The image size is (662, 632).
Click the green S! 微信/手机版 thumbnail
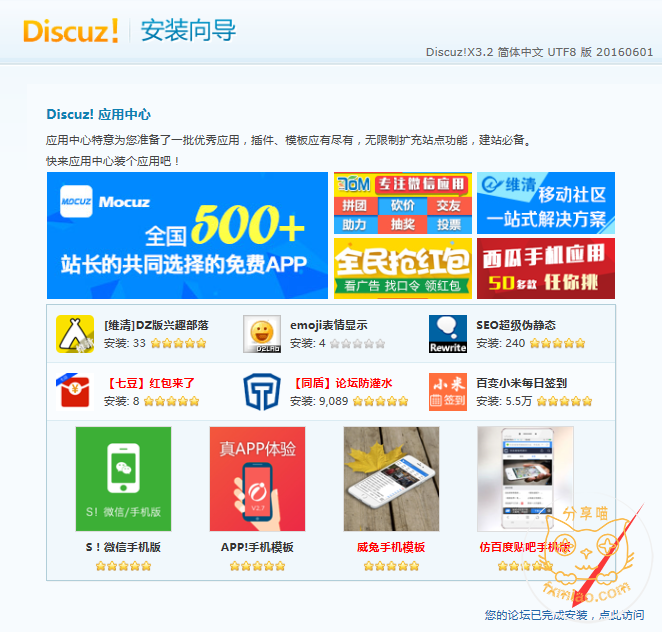coord(123,479)
